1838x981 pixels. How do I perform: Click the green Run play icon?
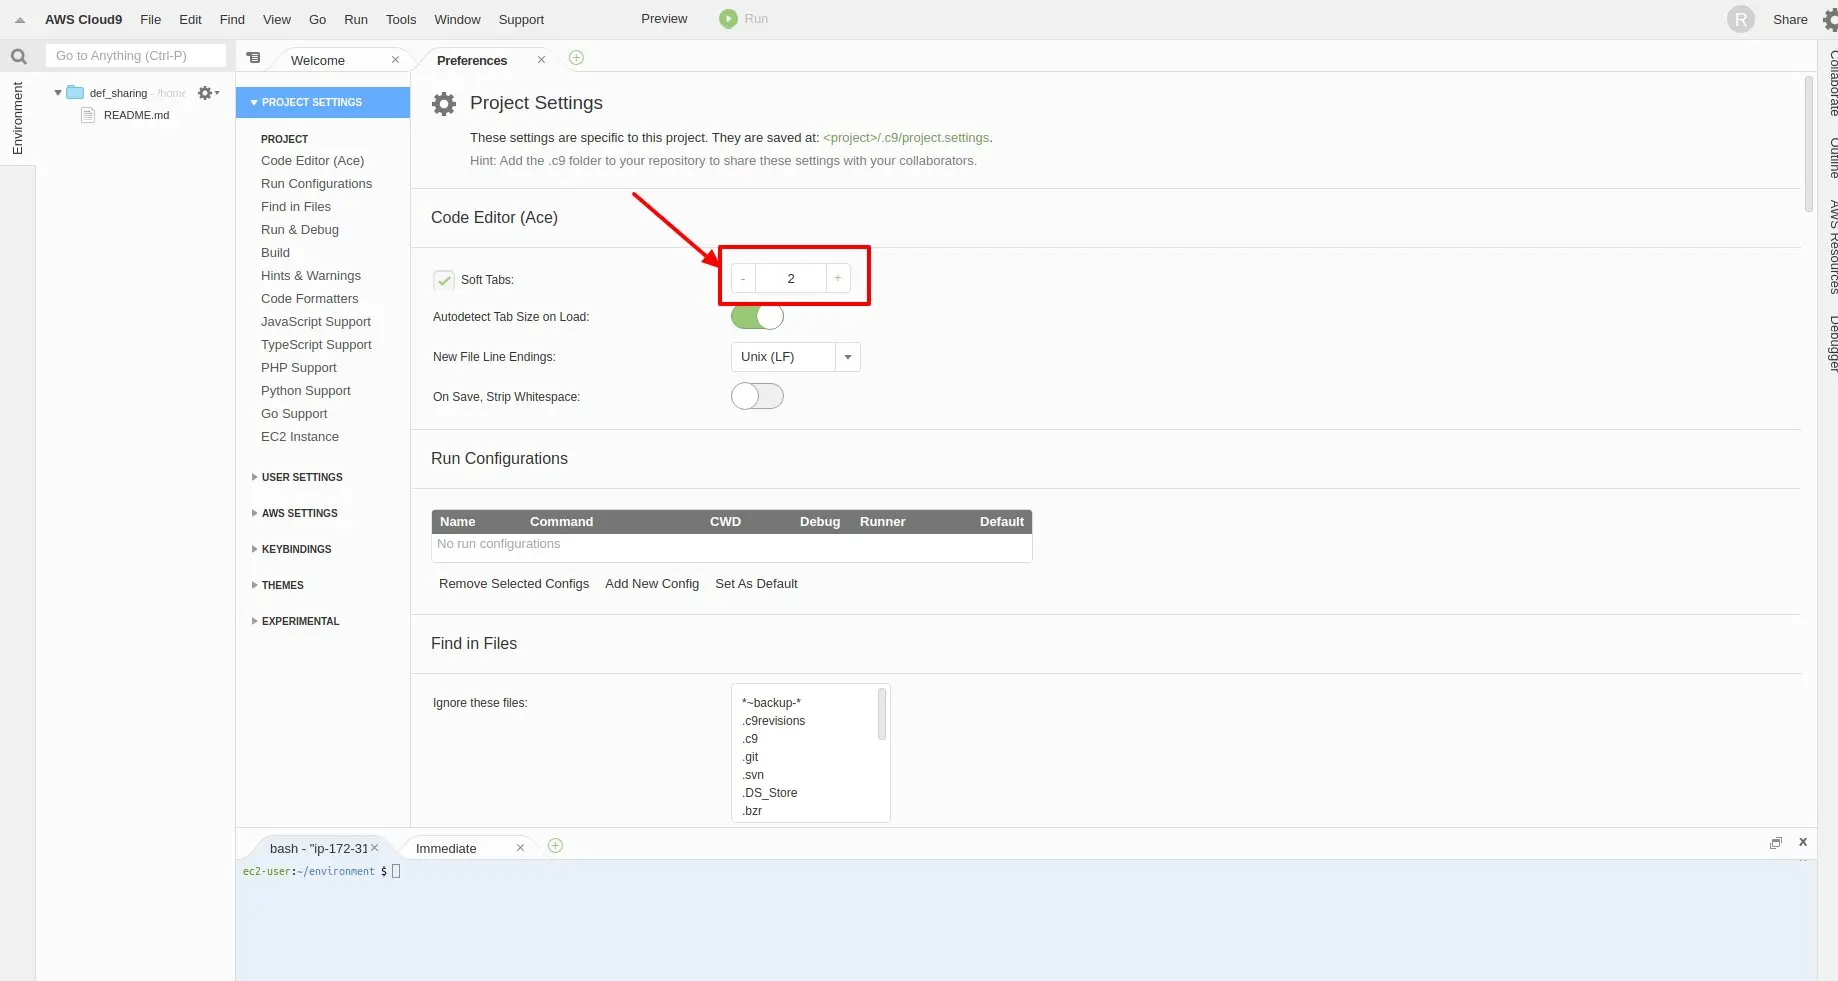coord(728,19)
